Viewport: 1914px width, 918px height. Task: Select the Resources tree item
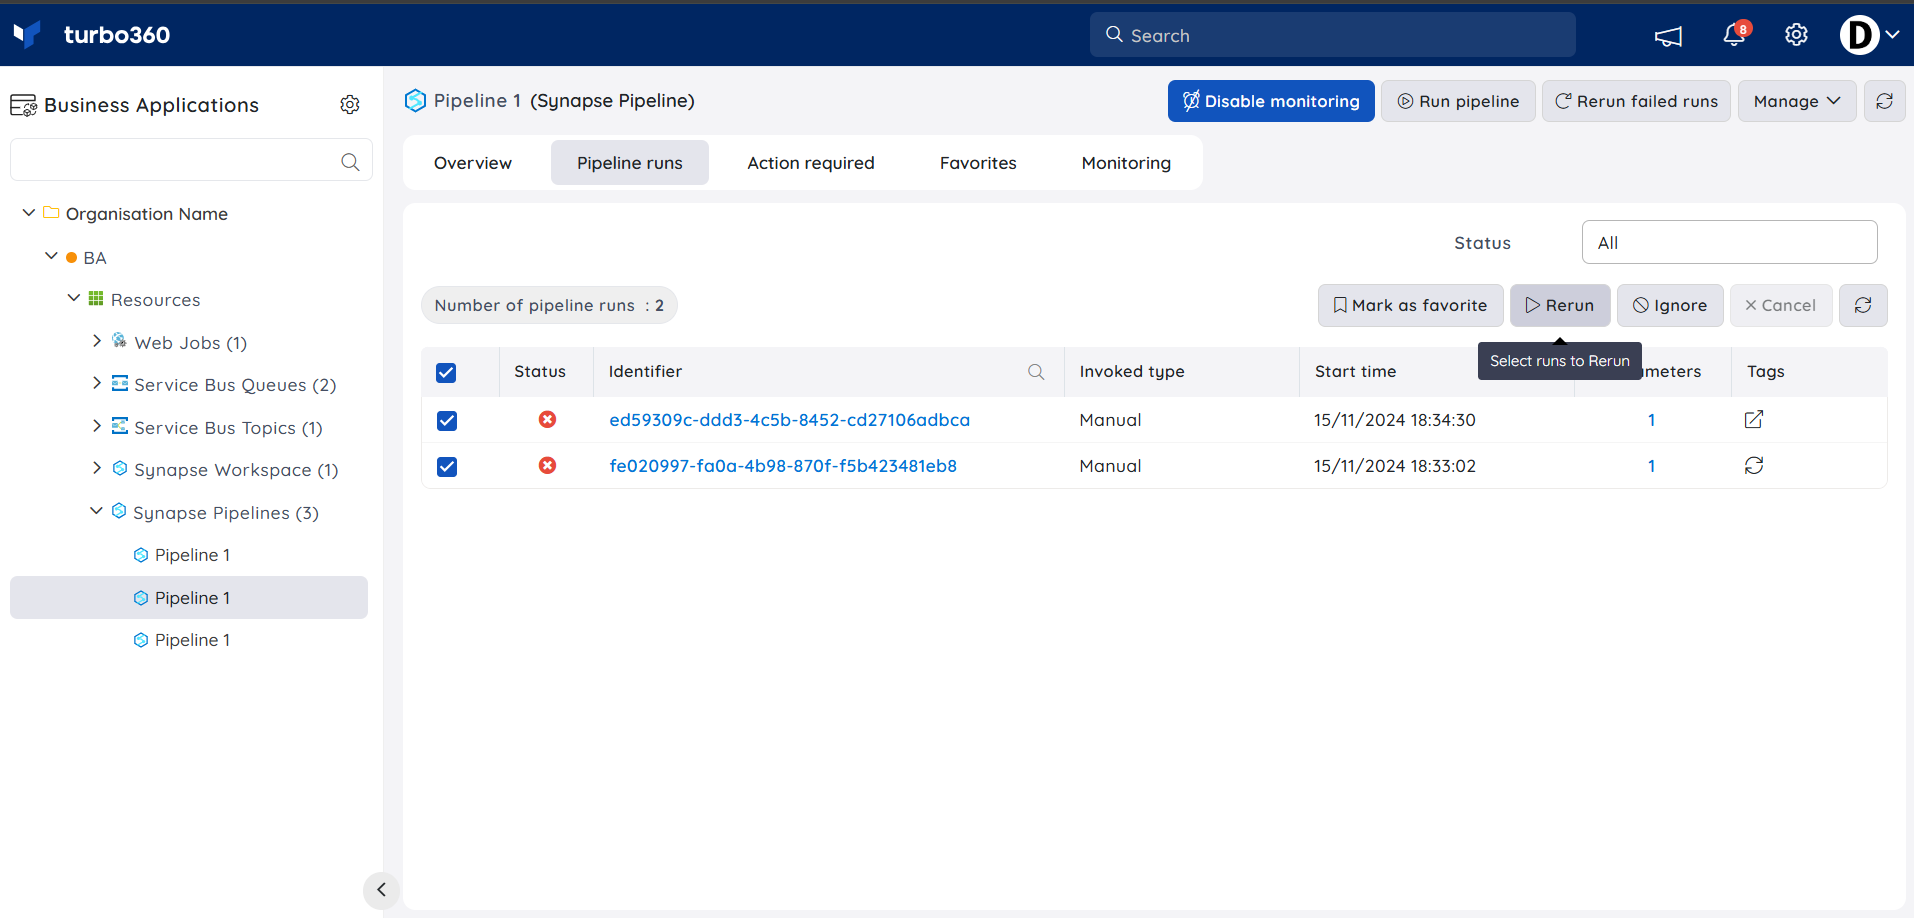[155, 300]
